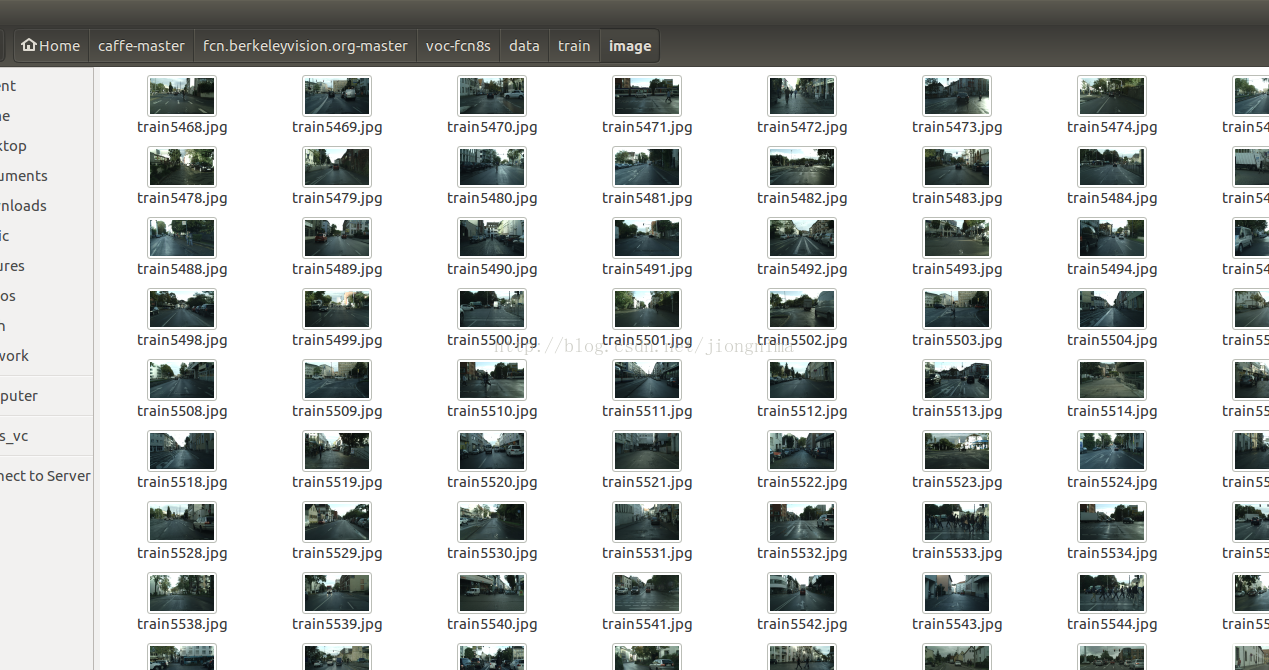Select train5482.jpg thumbnail

[x=802, y=167]
